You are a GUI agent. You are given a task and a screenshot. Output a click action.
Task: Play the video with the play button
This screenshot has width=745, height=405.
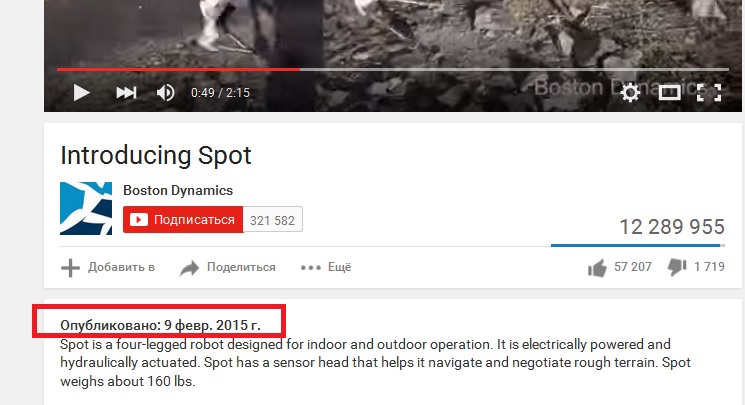point(82,93)
